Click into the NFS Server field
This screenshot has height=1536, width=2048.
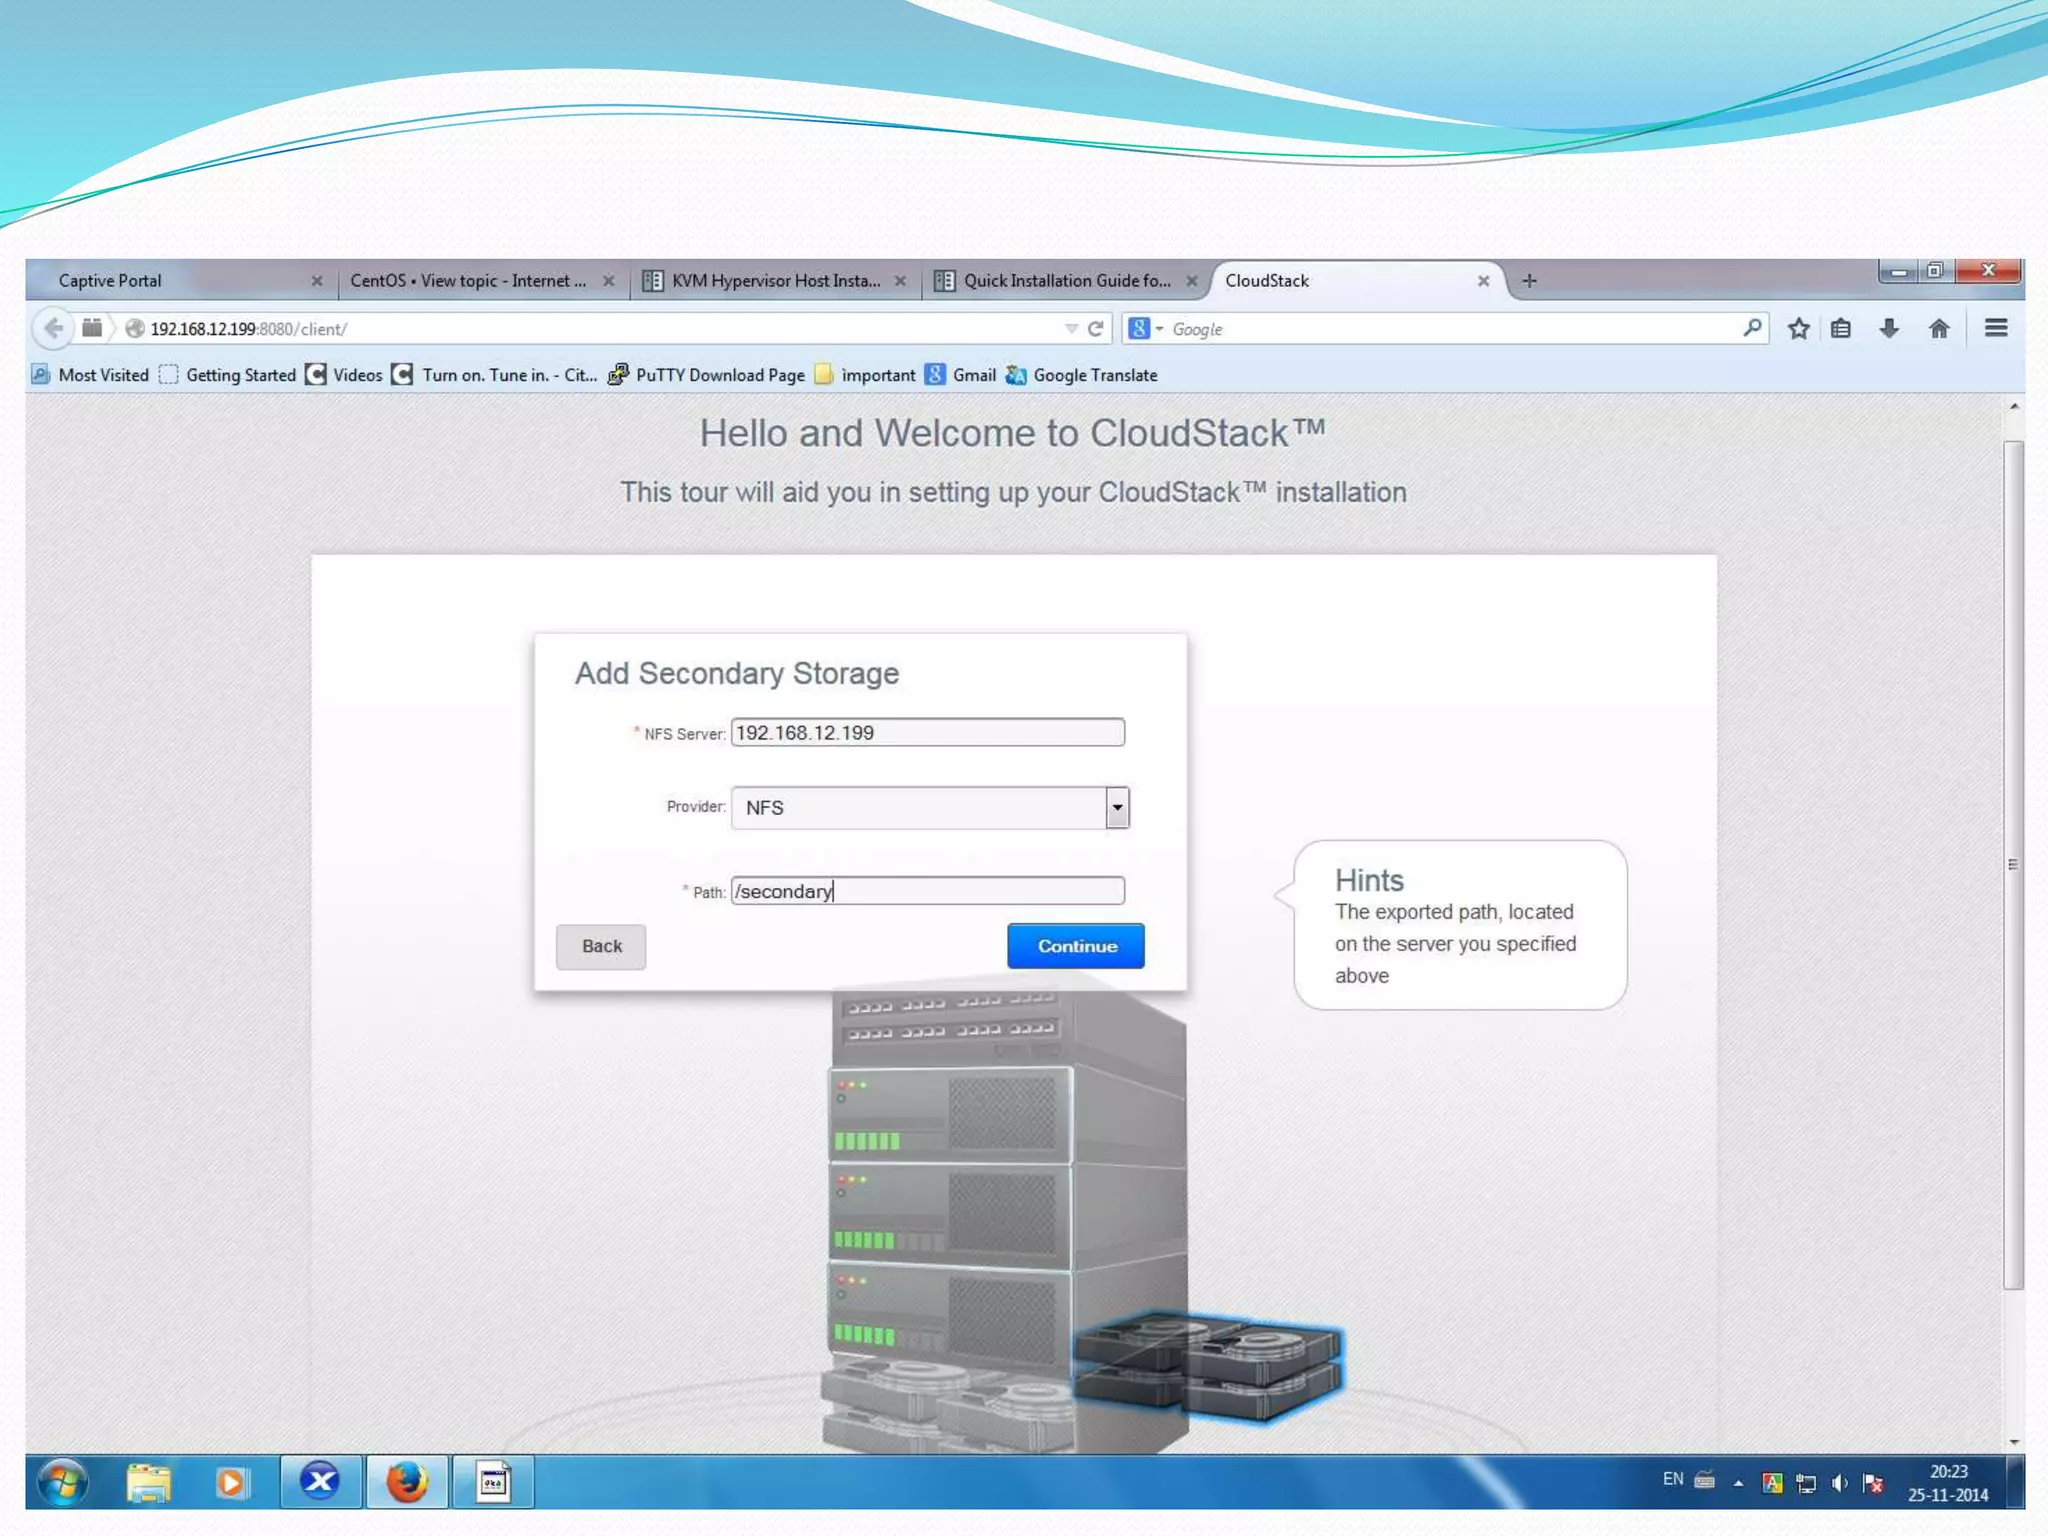[x=927, y=733]
